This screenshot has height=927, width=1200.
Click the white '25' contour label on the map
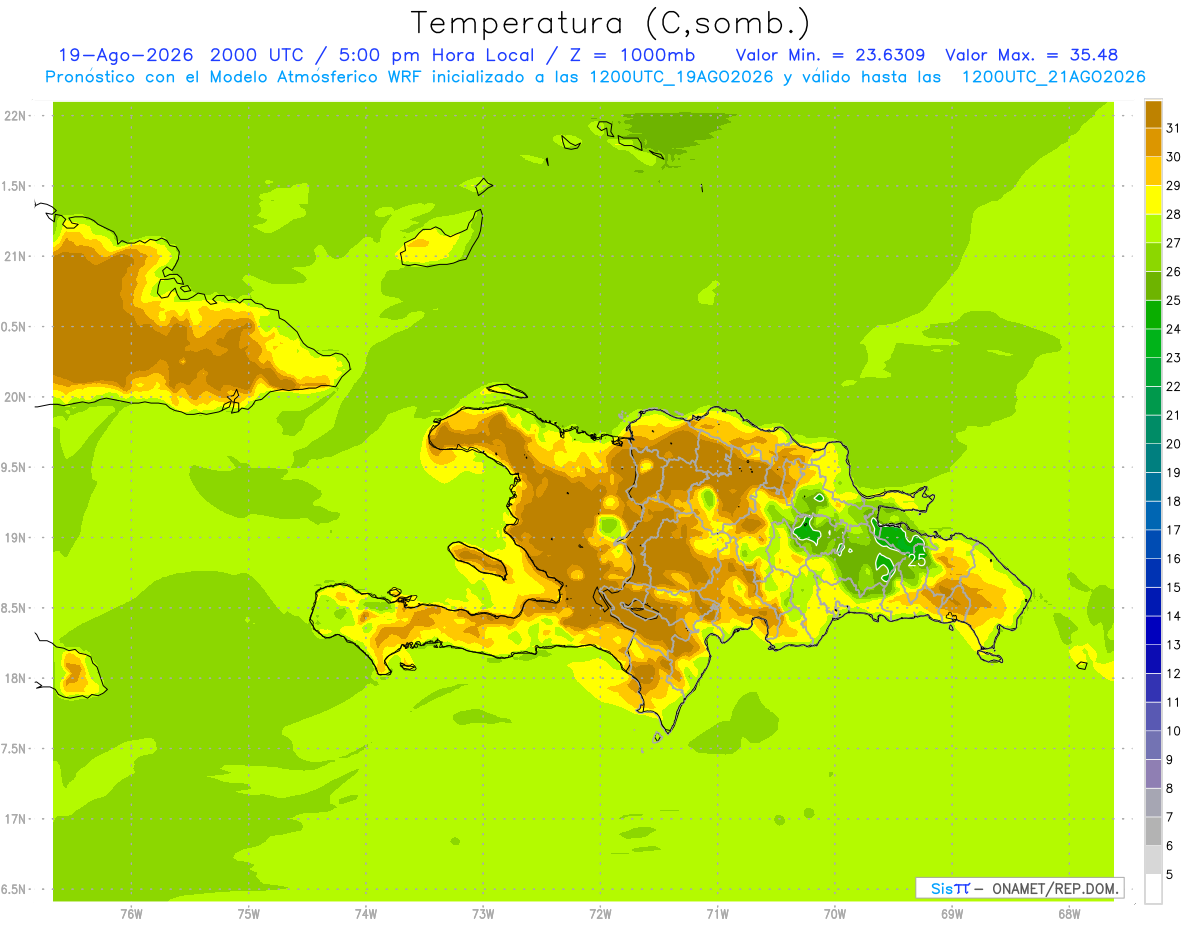tap(917, 560)
